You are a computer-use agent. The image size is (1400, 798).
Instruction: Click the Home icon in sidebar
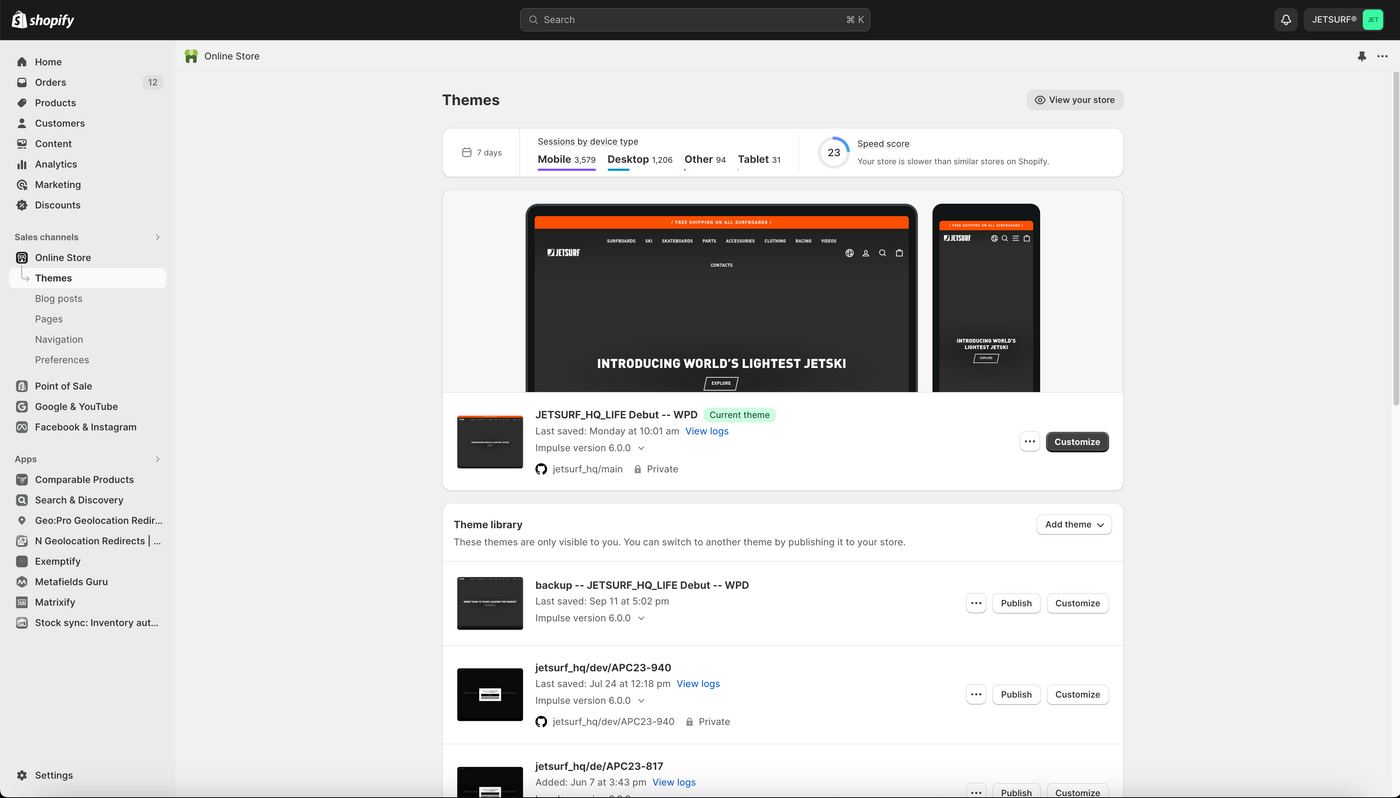point(22,62)
